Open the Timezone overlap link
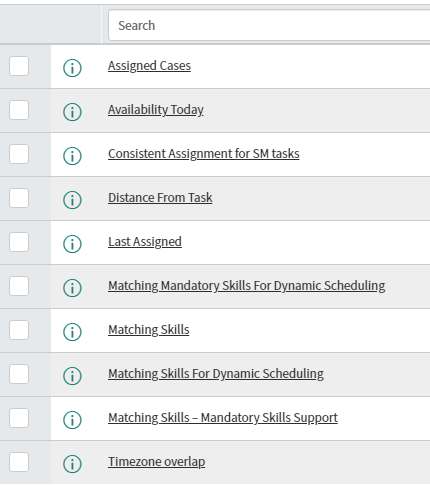The image size is (430, 486). click(156, 462)
